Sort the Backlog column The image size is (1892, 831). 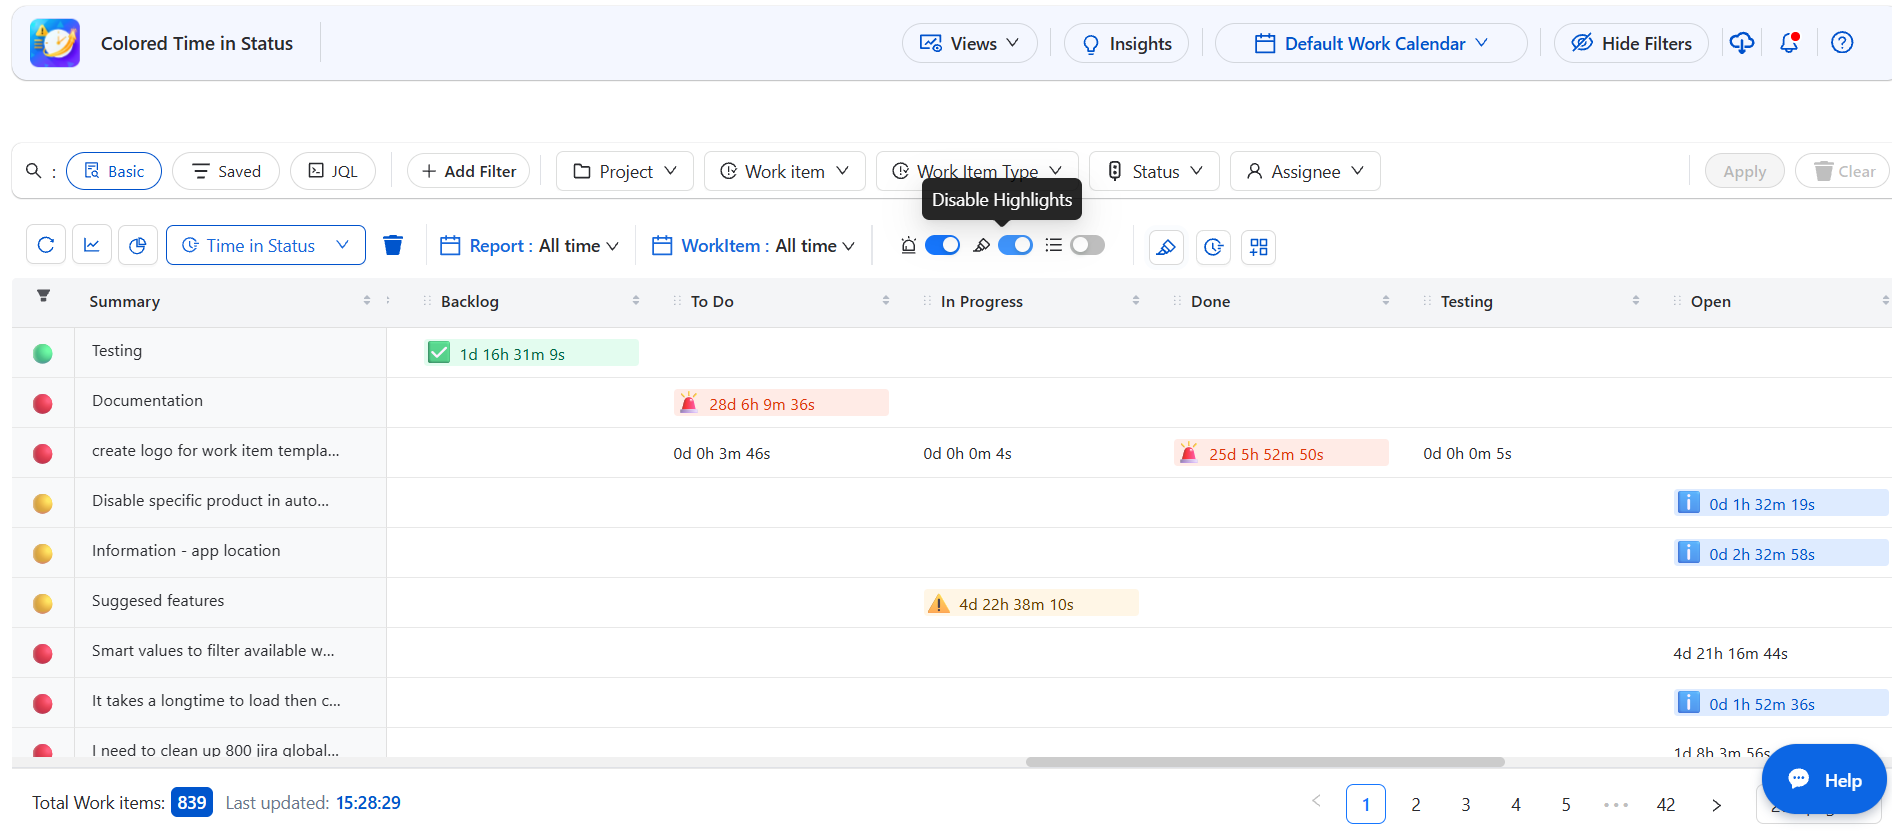point(636,301)
